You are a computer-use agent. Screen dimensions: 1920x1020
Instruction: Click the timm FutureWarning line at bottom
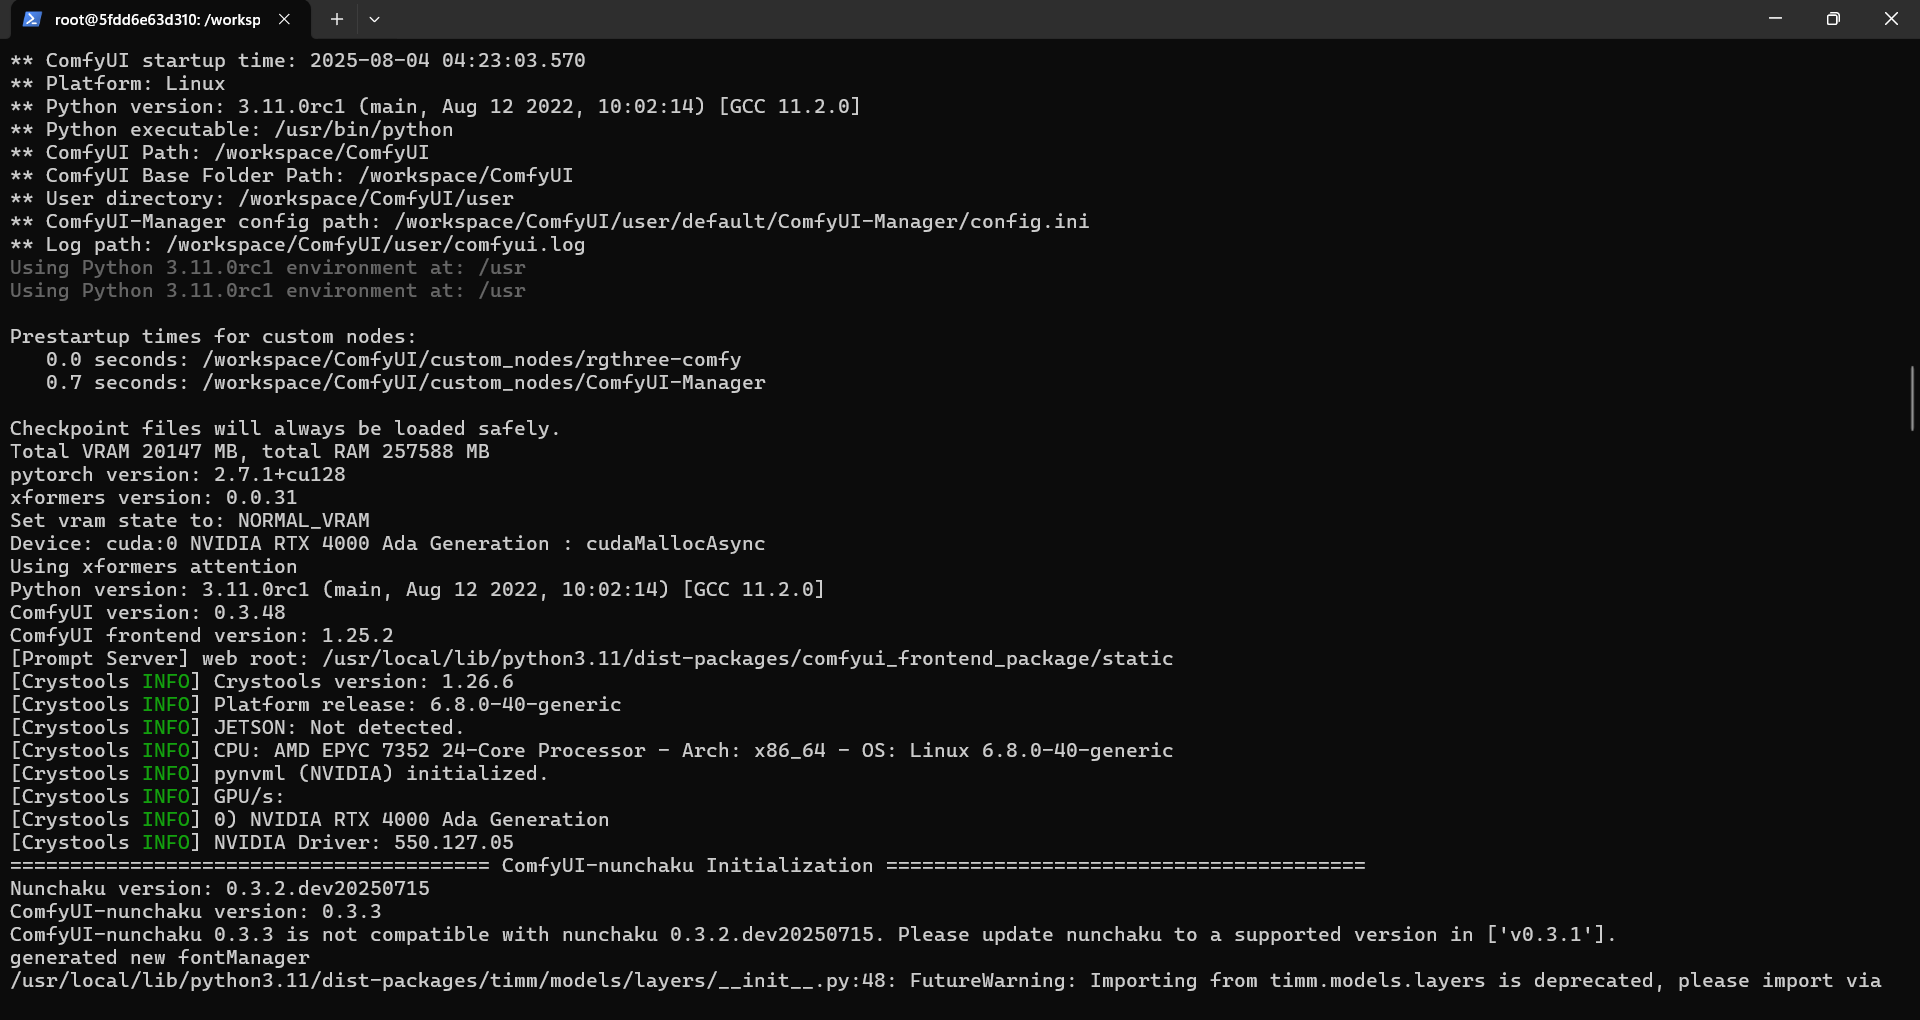point(945,980)
